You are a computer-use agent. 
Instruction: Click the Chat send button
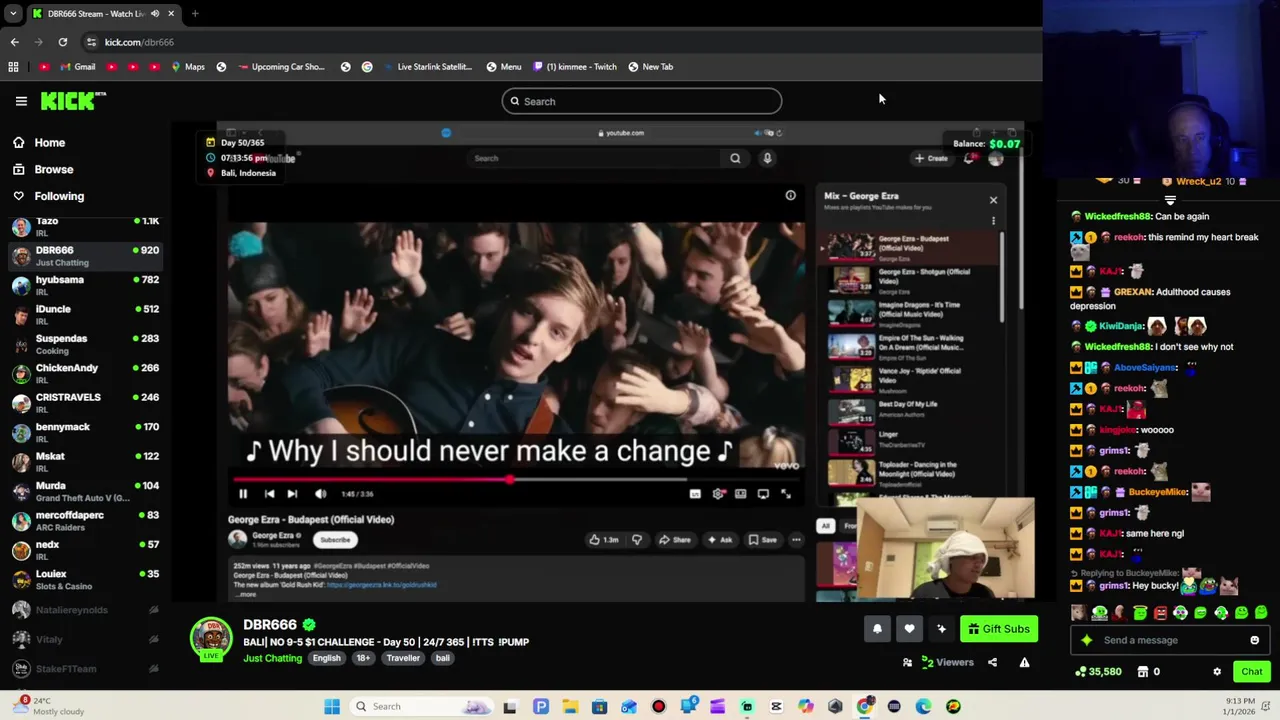point(1252,672)
